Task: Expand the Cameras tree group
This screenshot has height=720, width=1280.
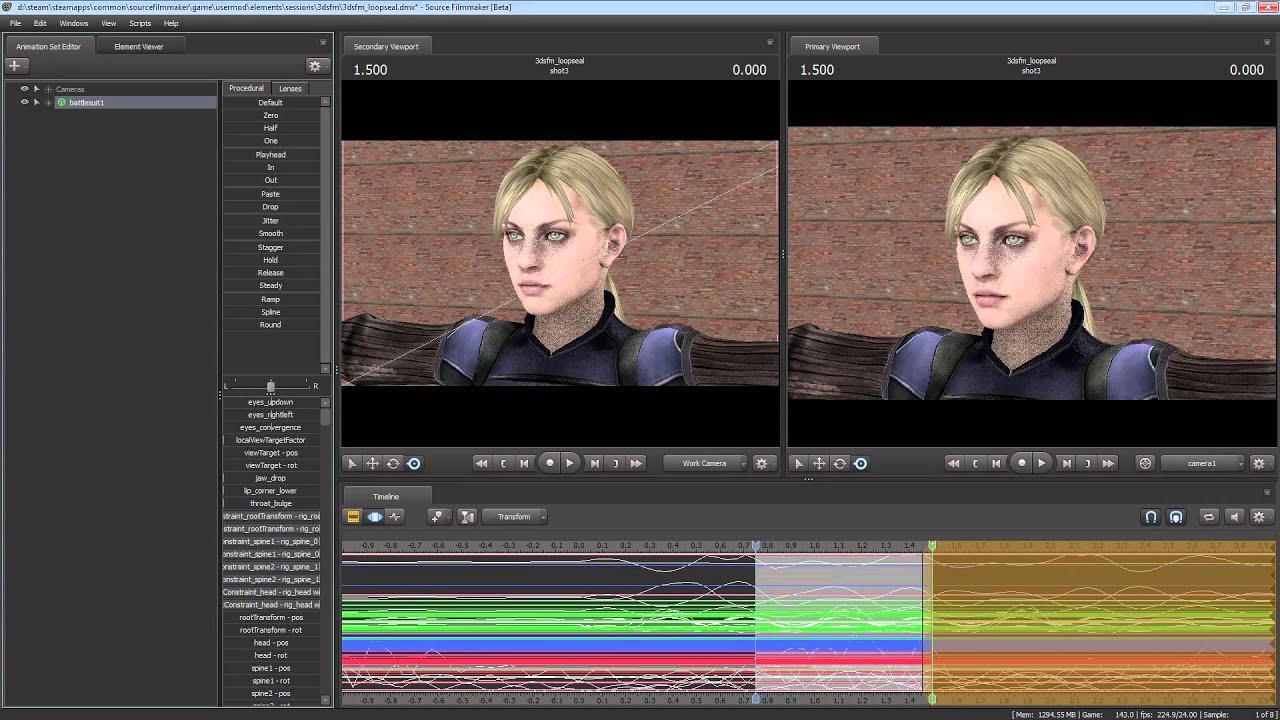Action: click(x=48, y=89)
